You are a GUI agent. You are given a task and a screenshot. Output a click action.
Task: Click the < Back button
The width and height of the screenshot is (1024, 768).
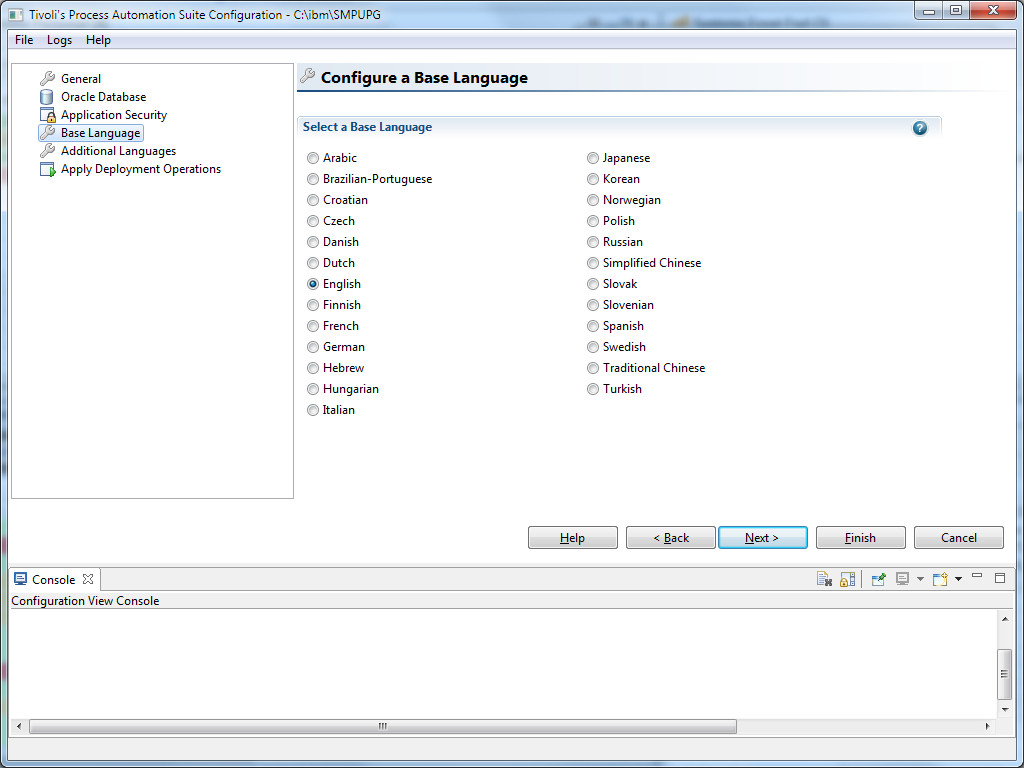point(671,537)
